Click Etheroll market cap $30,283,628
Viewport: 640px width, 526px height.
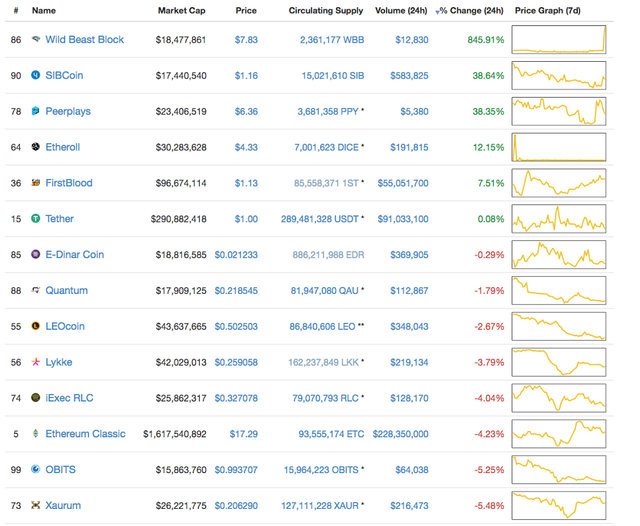point(181,147)
